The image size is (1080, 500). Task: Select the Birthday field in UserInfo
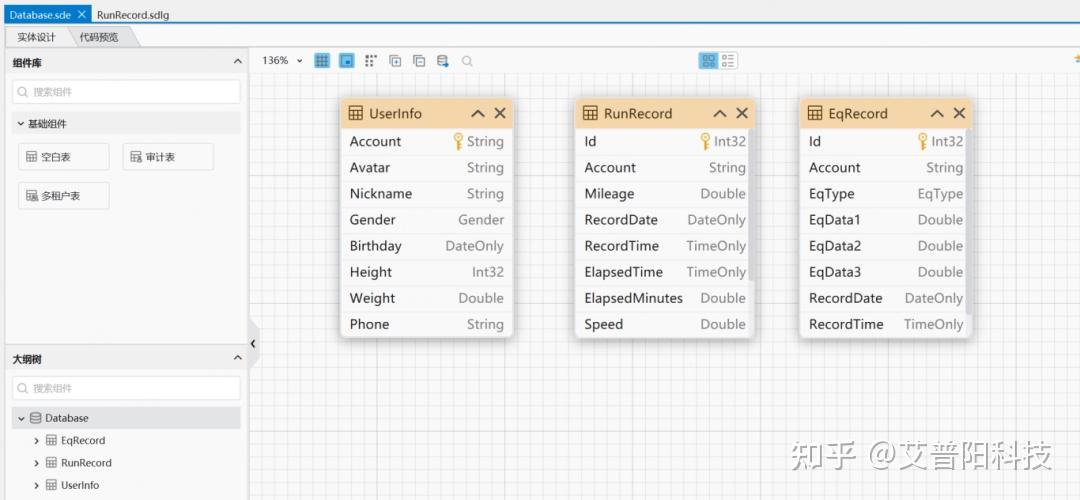[x=426, y=247]
